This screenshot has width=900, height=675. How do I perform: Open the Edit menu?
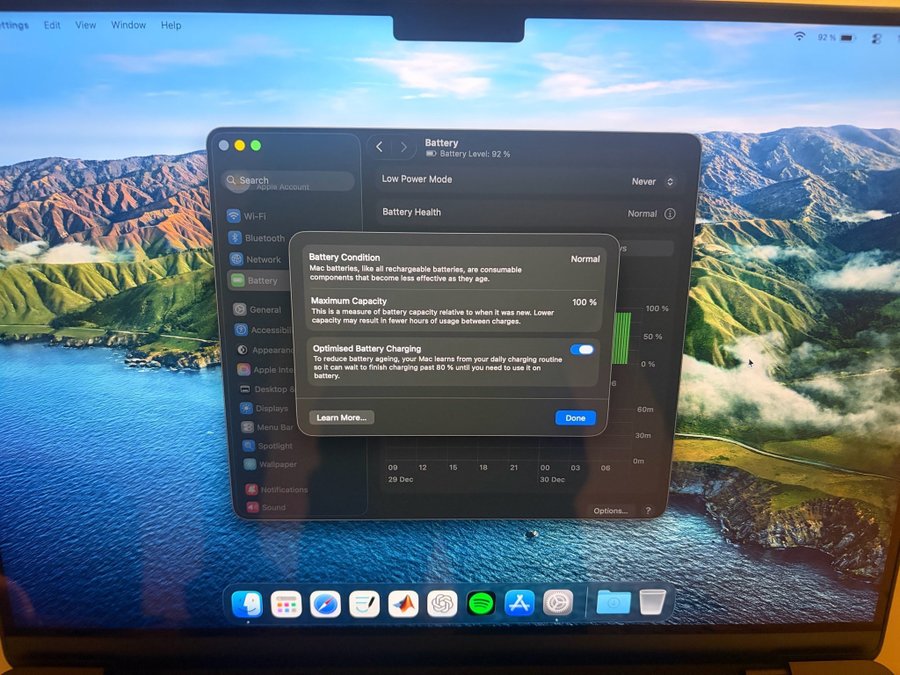click(52, 25)
